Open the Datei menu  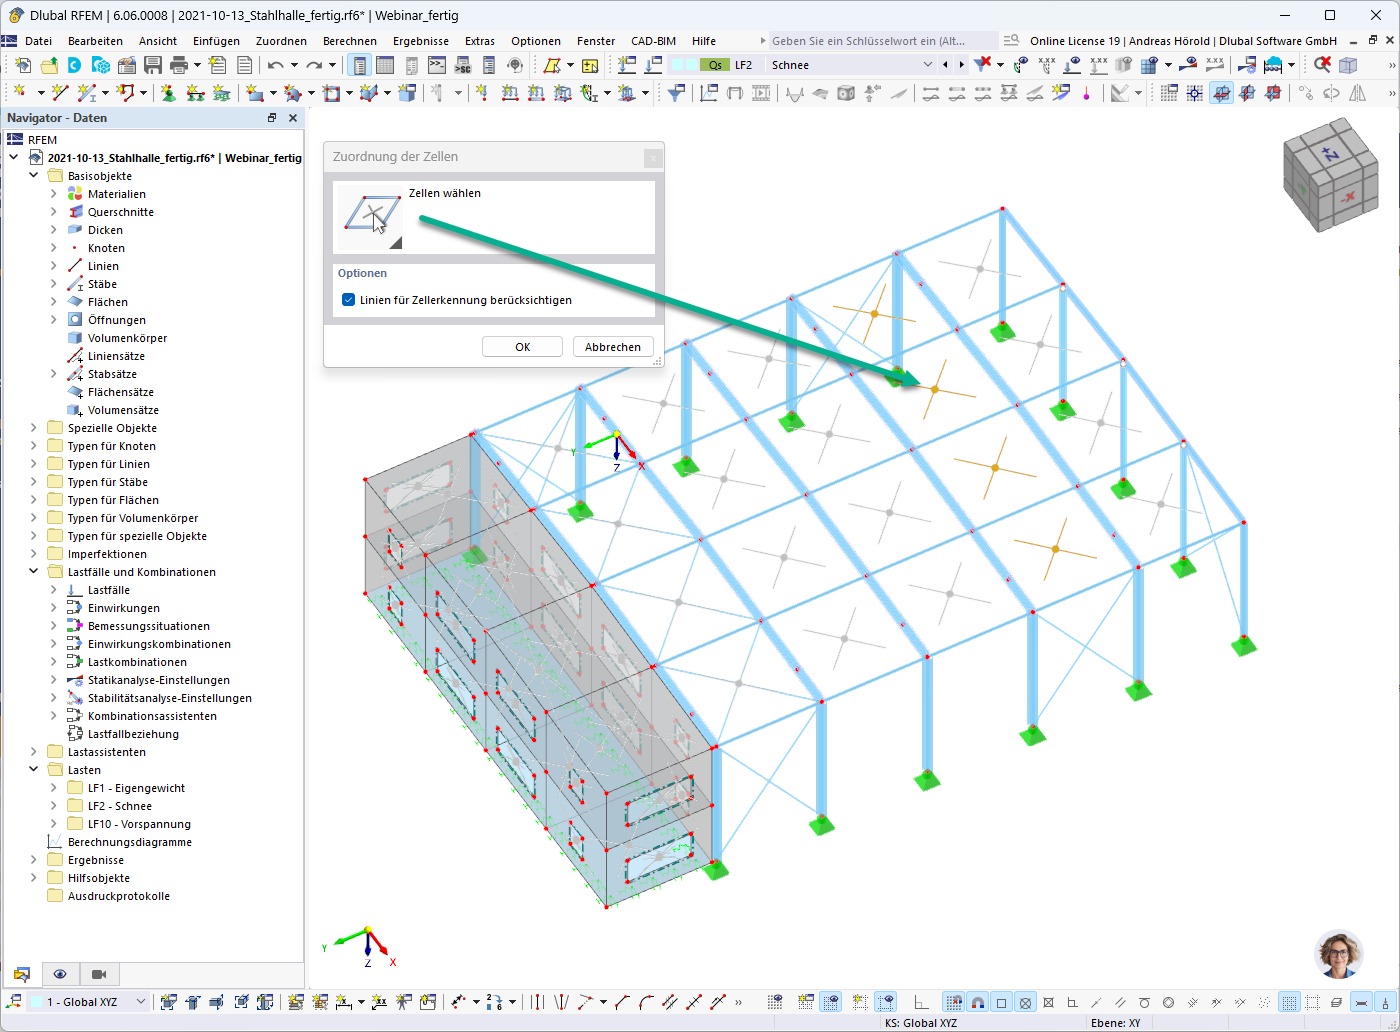38,41
